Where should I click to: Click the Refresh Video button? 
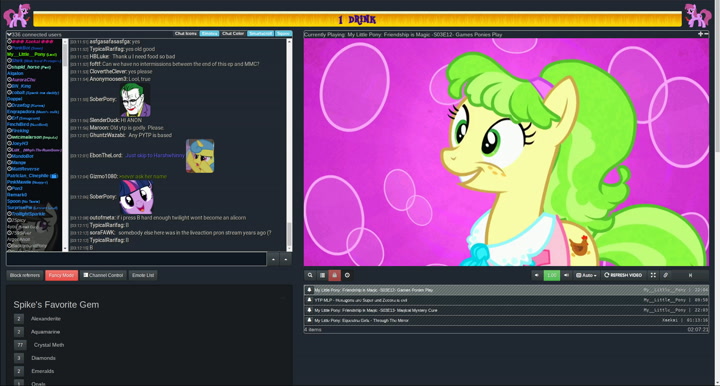(x=623, y=275)
